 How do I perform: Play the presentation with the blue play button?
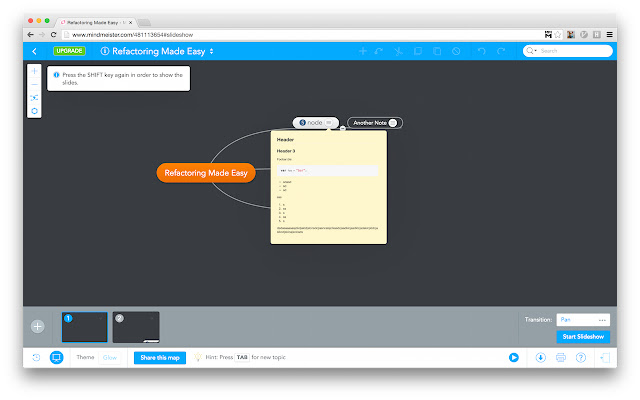coord(513,358)
